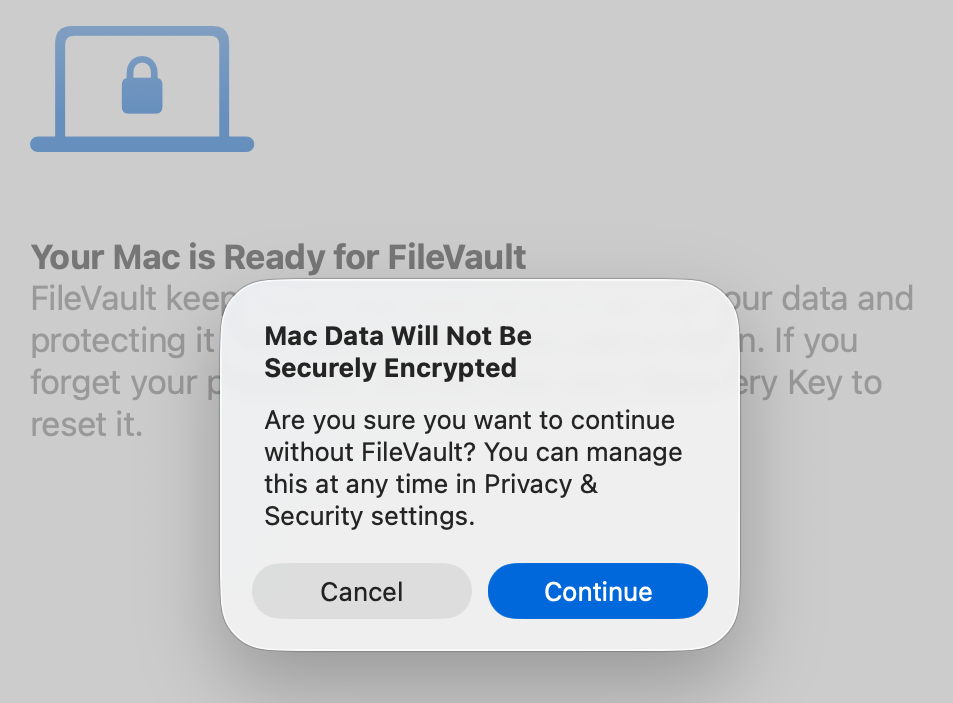Click the 'our data and' background text
The image size is (953, 703).
tap(817, 299)
